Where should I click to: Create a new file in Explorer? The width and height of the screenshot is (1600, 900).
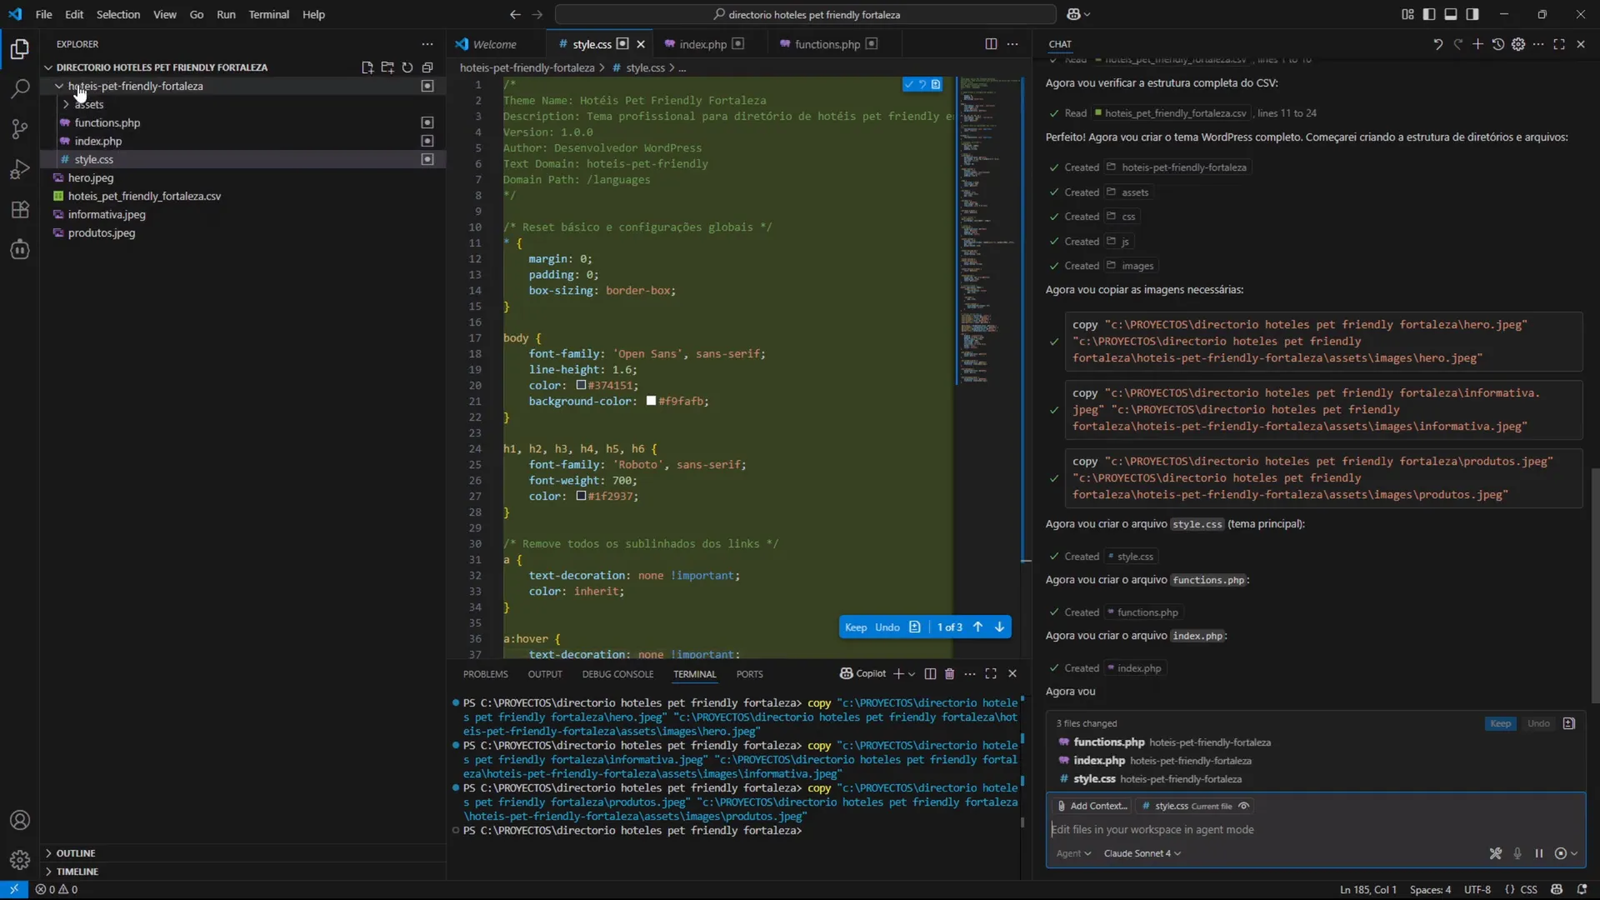[x=367, y=67]
